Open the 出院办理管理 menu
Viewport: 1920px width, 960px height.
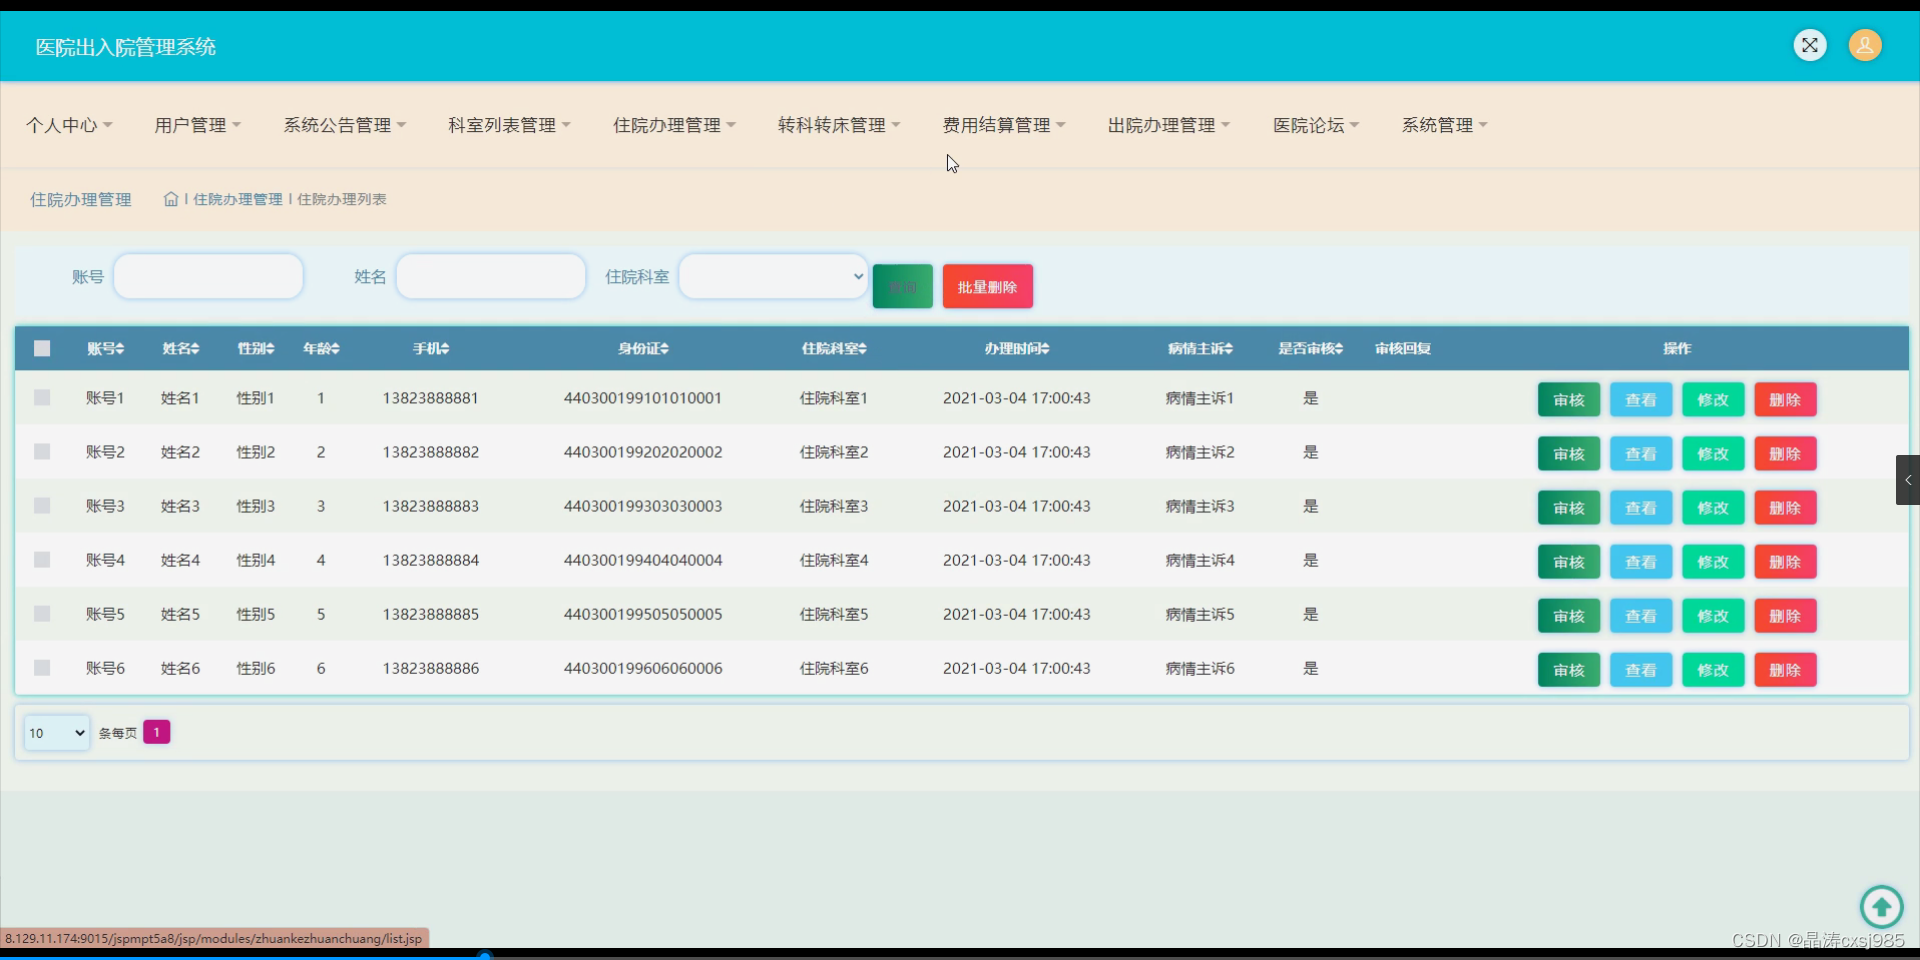pyautogui.click(x=1169, y=125)
